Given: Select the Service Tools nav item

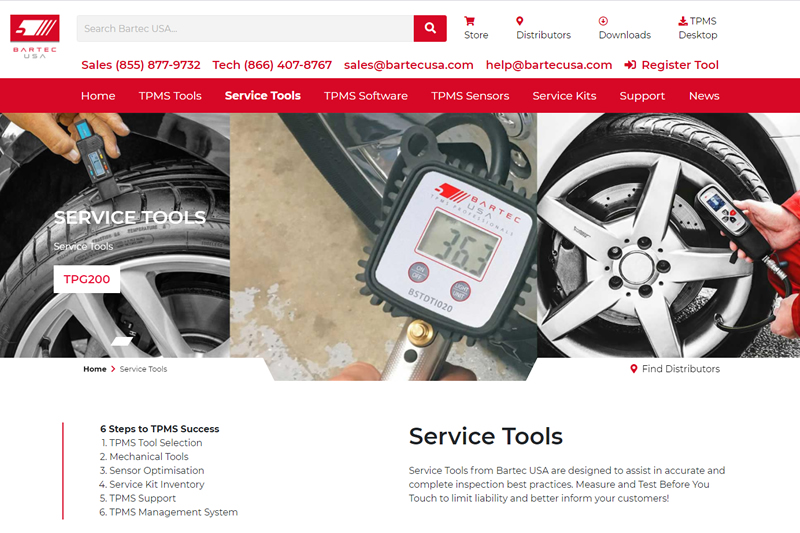Looking at the screenshot, I should [x=262, y=96].
